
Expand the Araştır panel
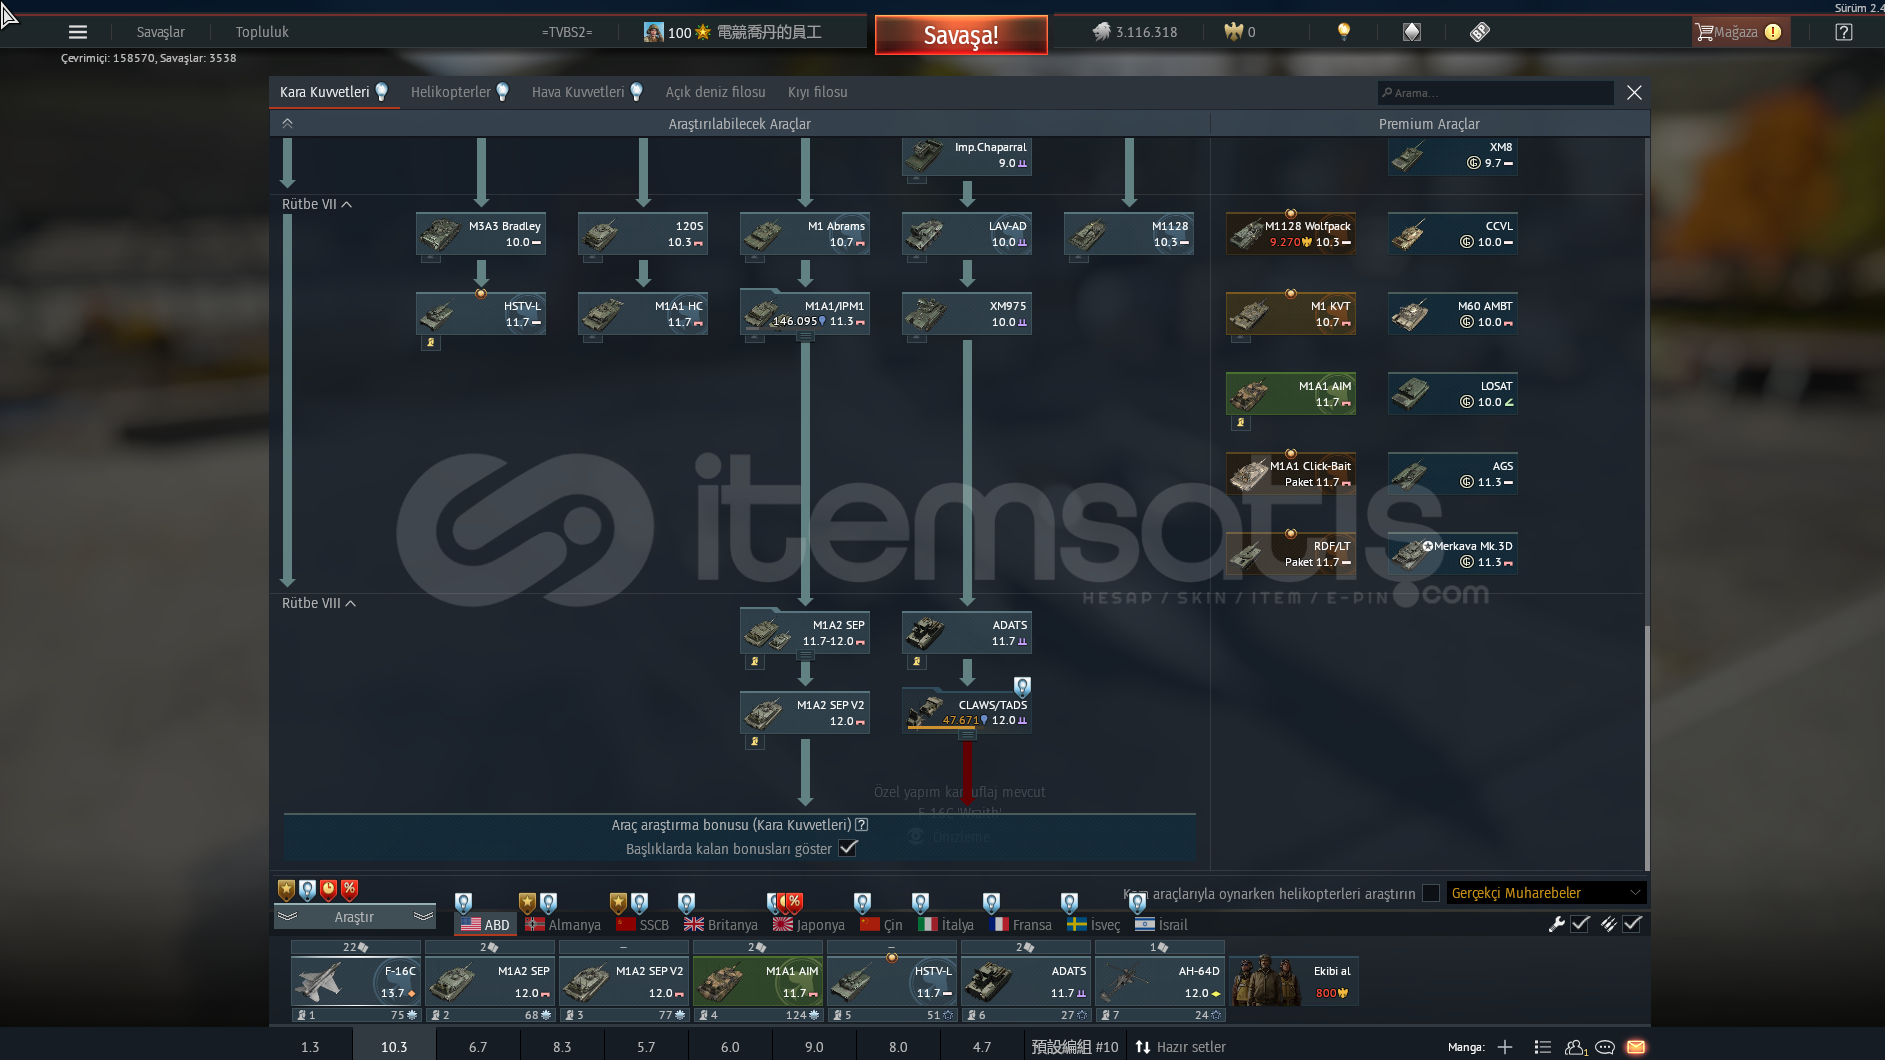[354, 917]
